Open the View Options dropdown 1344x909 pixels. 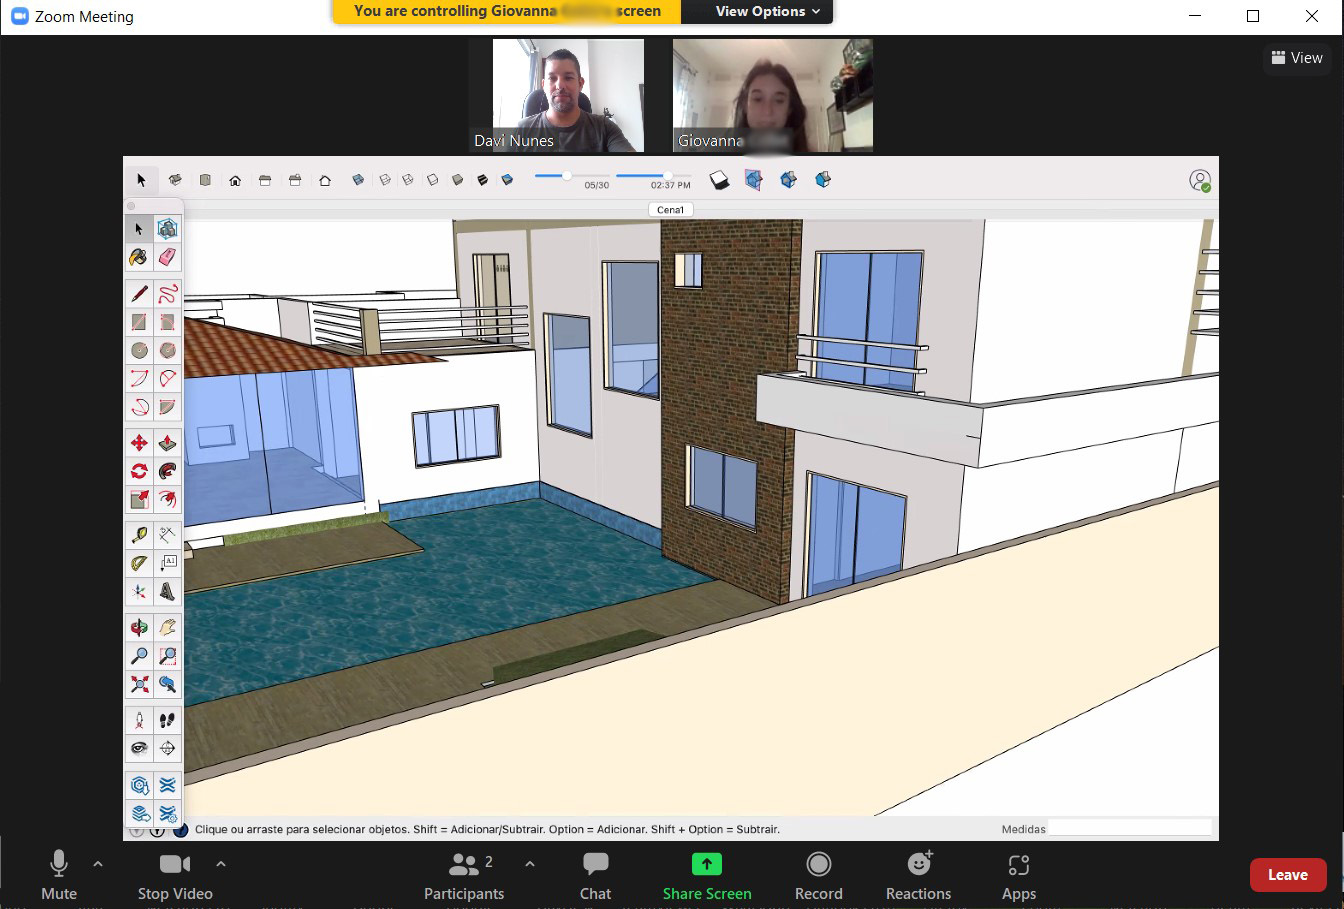click(x=757, y=11)
